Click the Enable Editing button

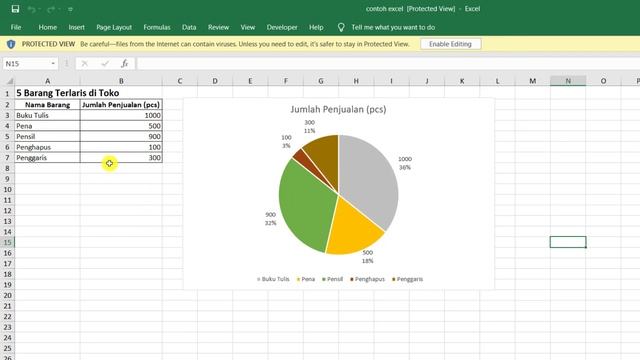pyautogui.click(x=450, y=44)
